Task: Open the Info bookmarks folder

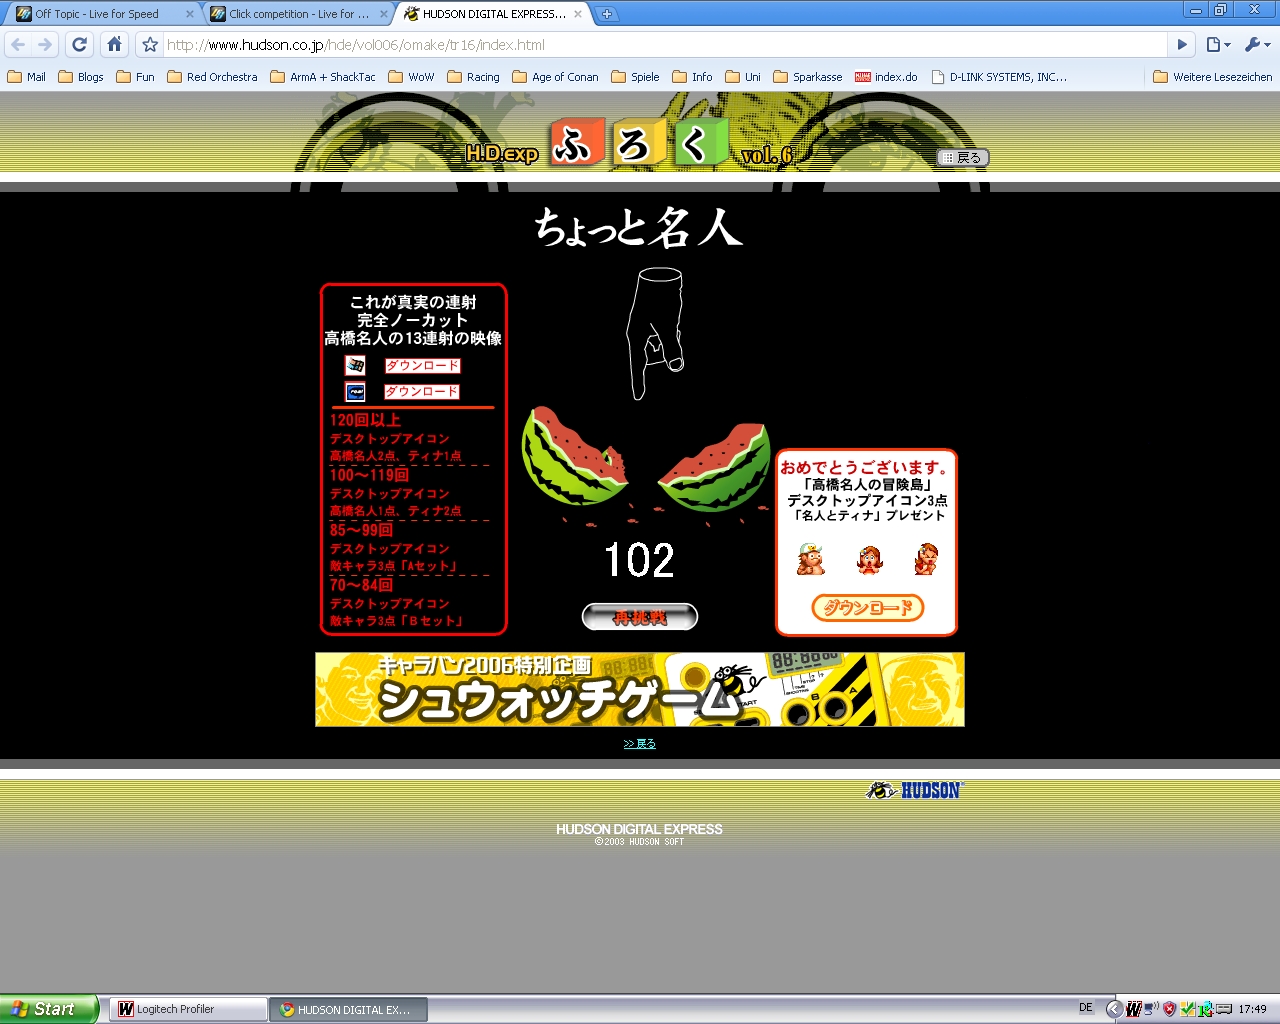Action: coord(692,77)
